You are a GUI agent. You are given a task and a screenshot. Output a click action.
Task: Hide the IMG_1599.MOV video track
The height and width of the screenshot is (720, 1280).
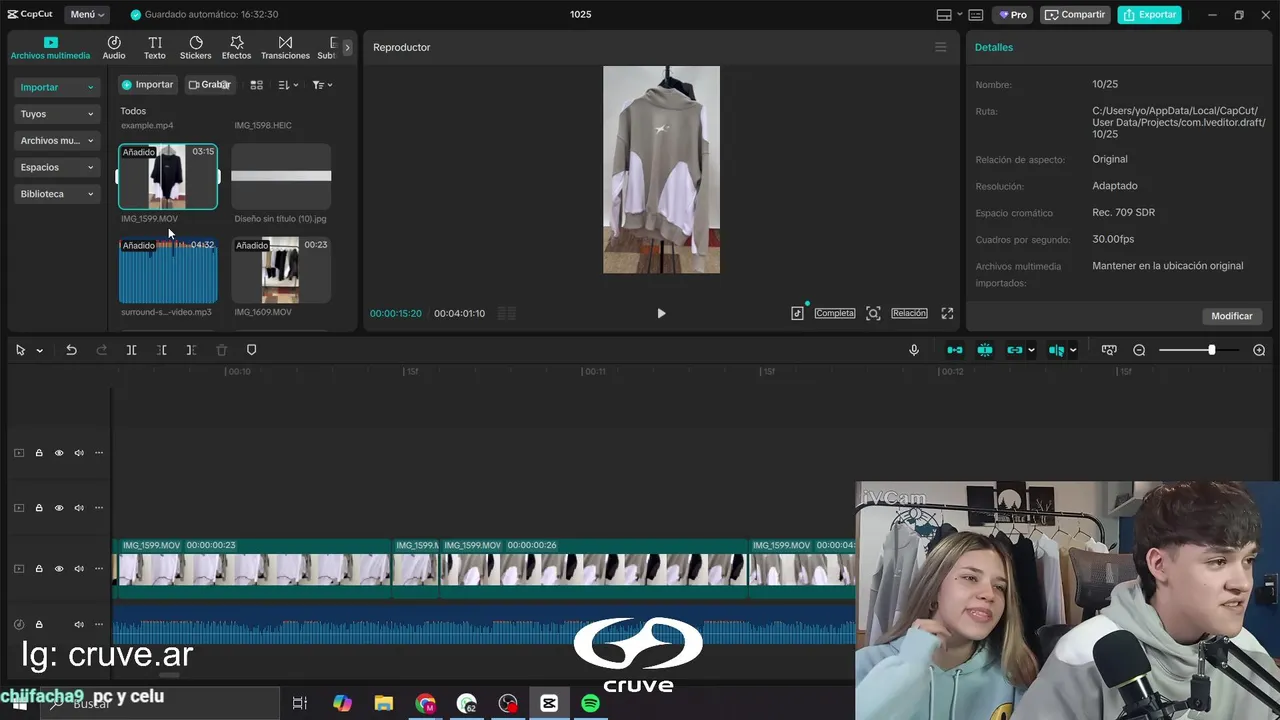[59, 568]
